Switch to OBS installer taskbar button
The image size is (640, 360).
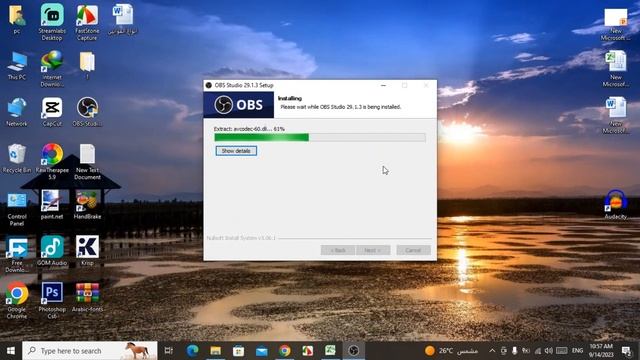click(353, 351)
